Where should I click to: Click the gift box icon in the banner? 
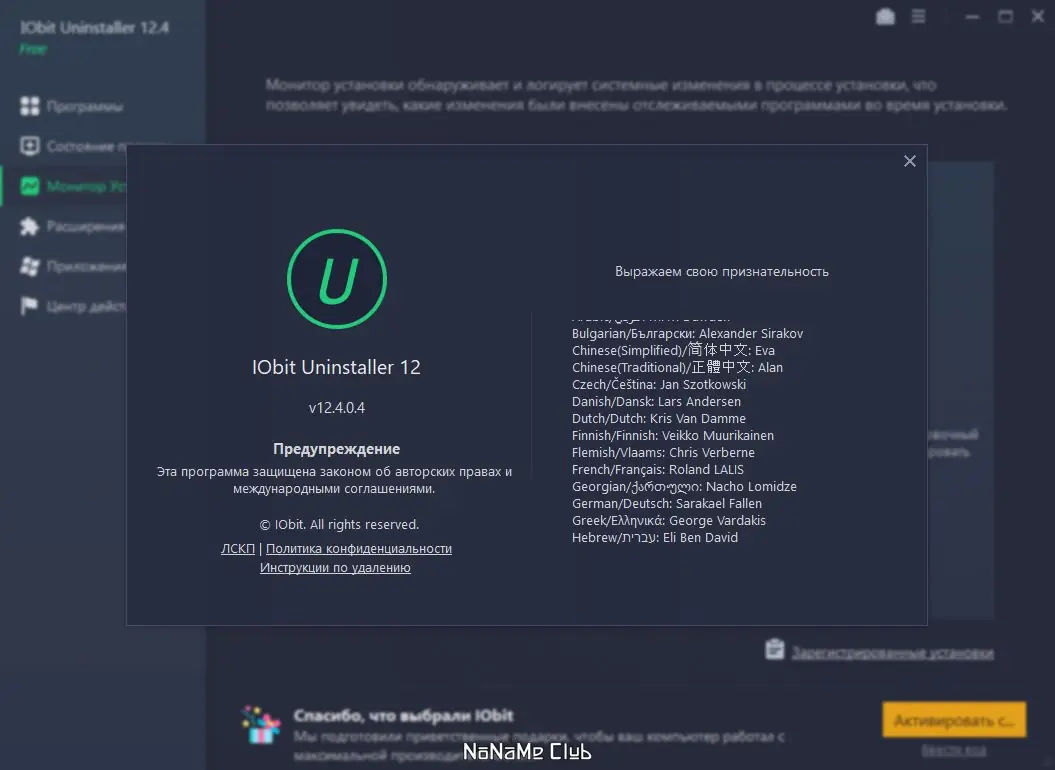point(261,724)
